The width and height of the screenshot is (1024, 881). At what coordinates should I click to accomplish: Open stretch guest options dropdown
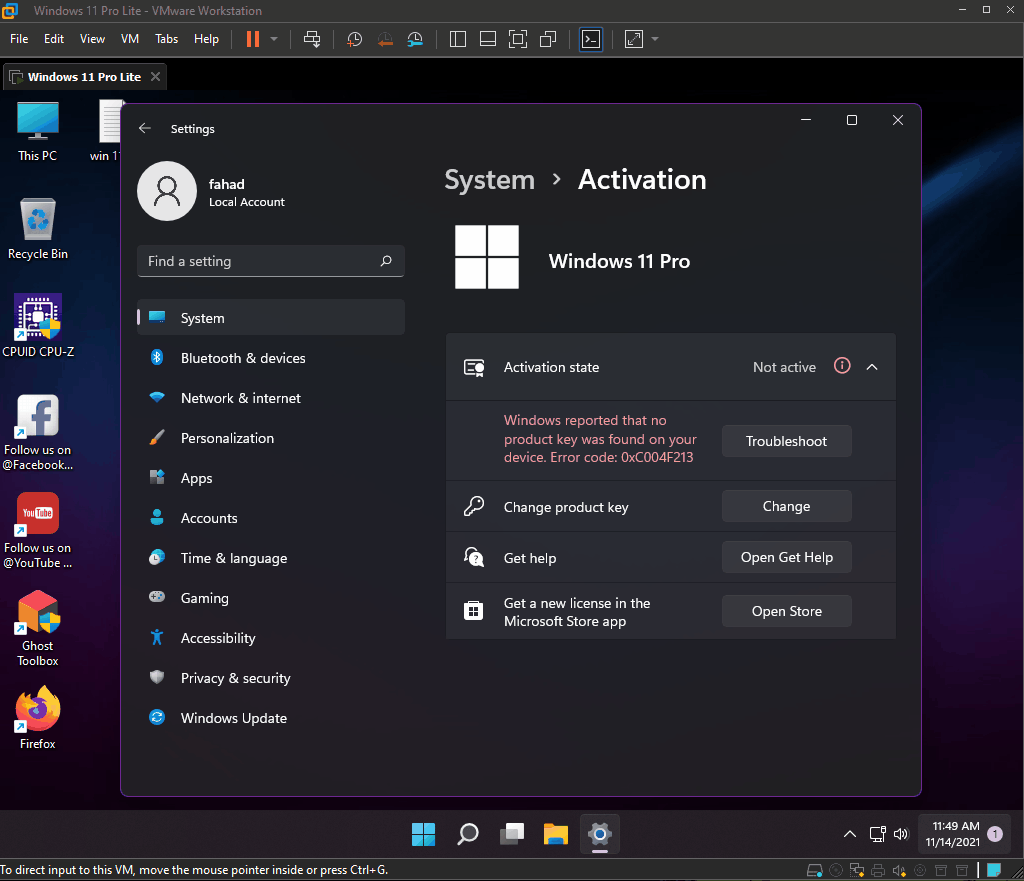click(655, 39)
